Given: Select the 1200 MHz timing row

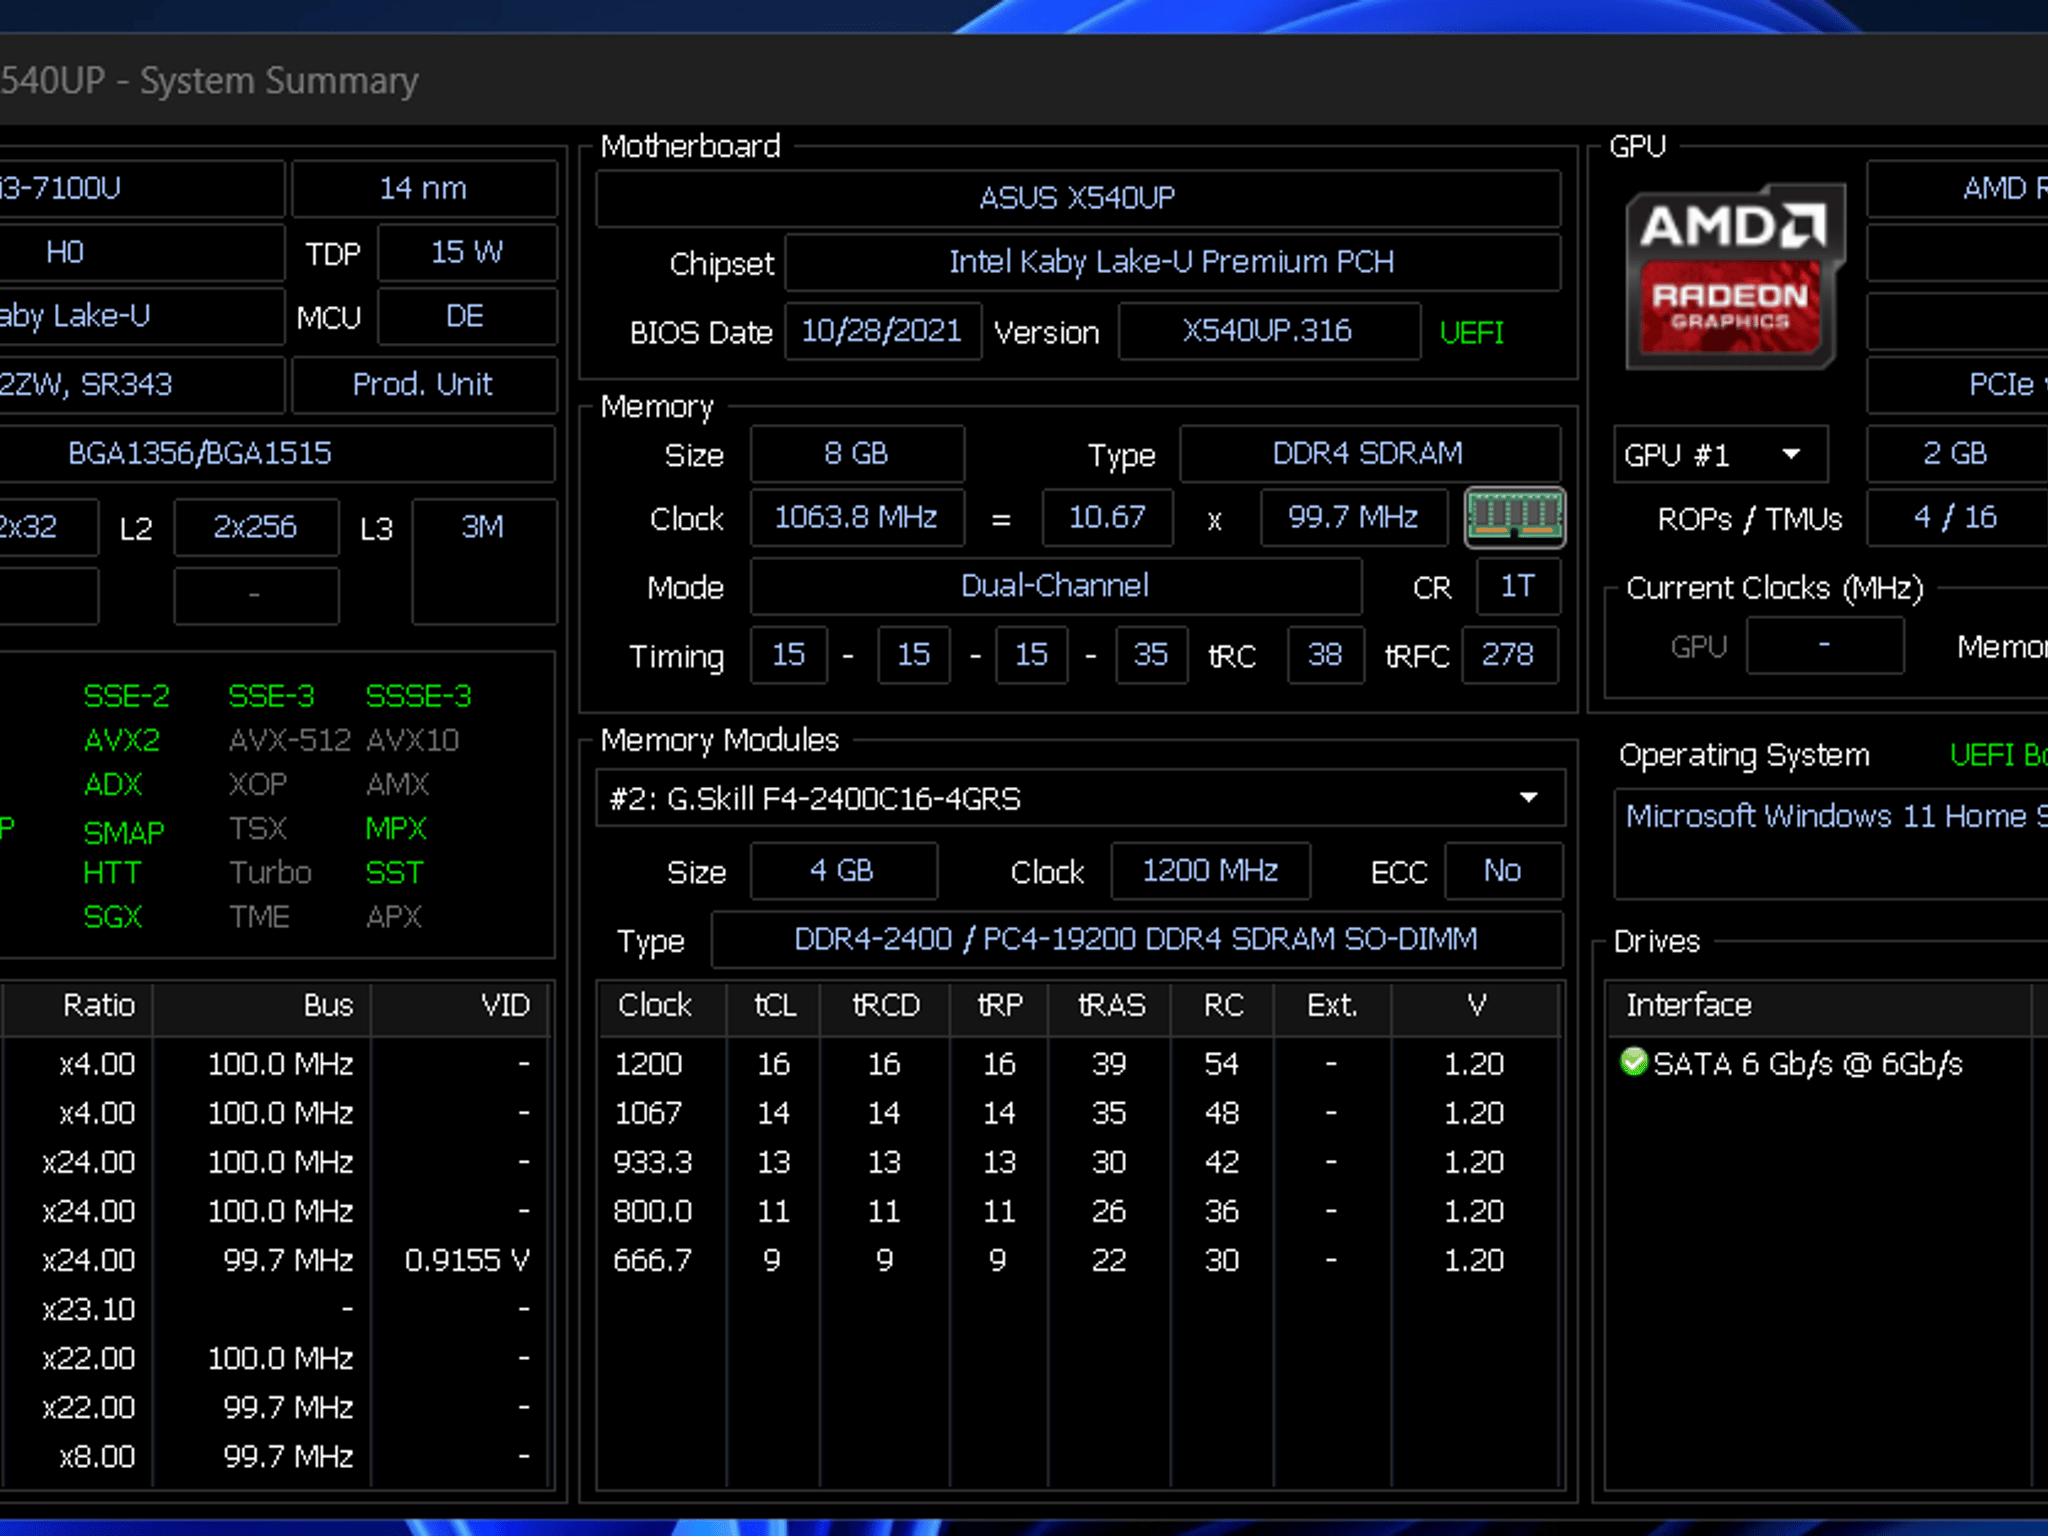Looking at the screenshot, I should (x=1078, y=1063).
